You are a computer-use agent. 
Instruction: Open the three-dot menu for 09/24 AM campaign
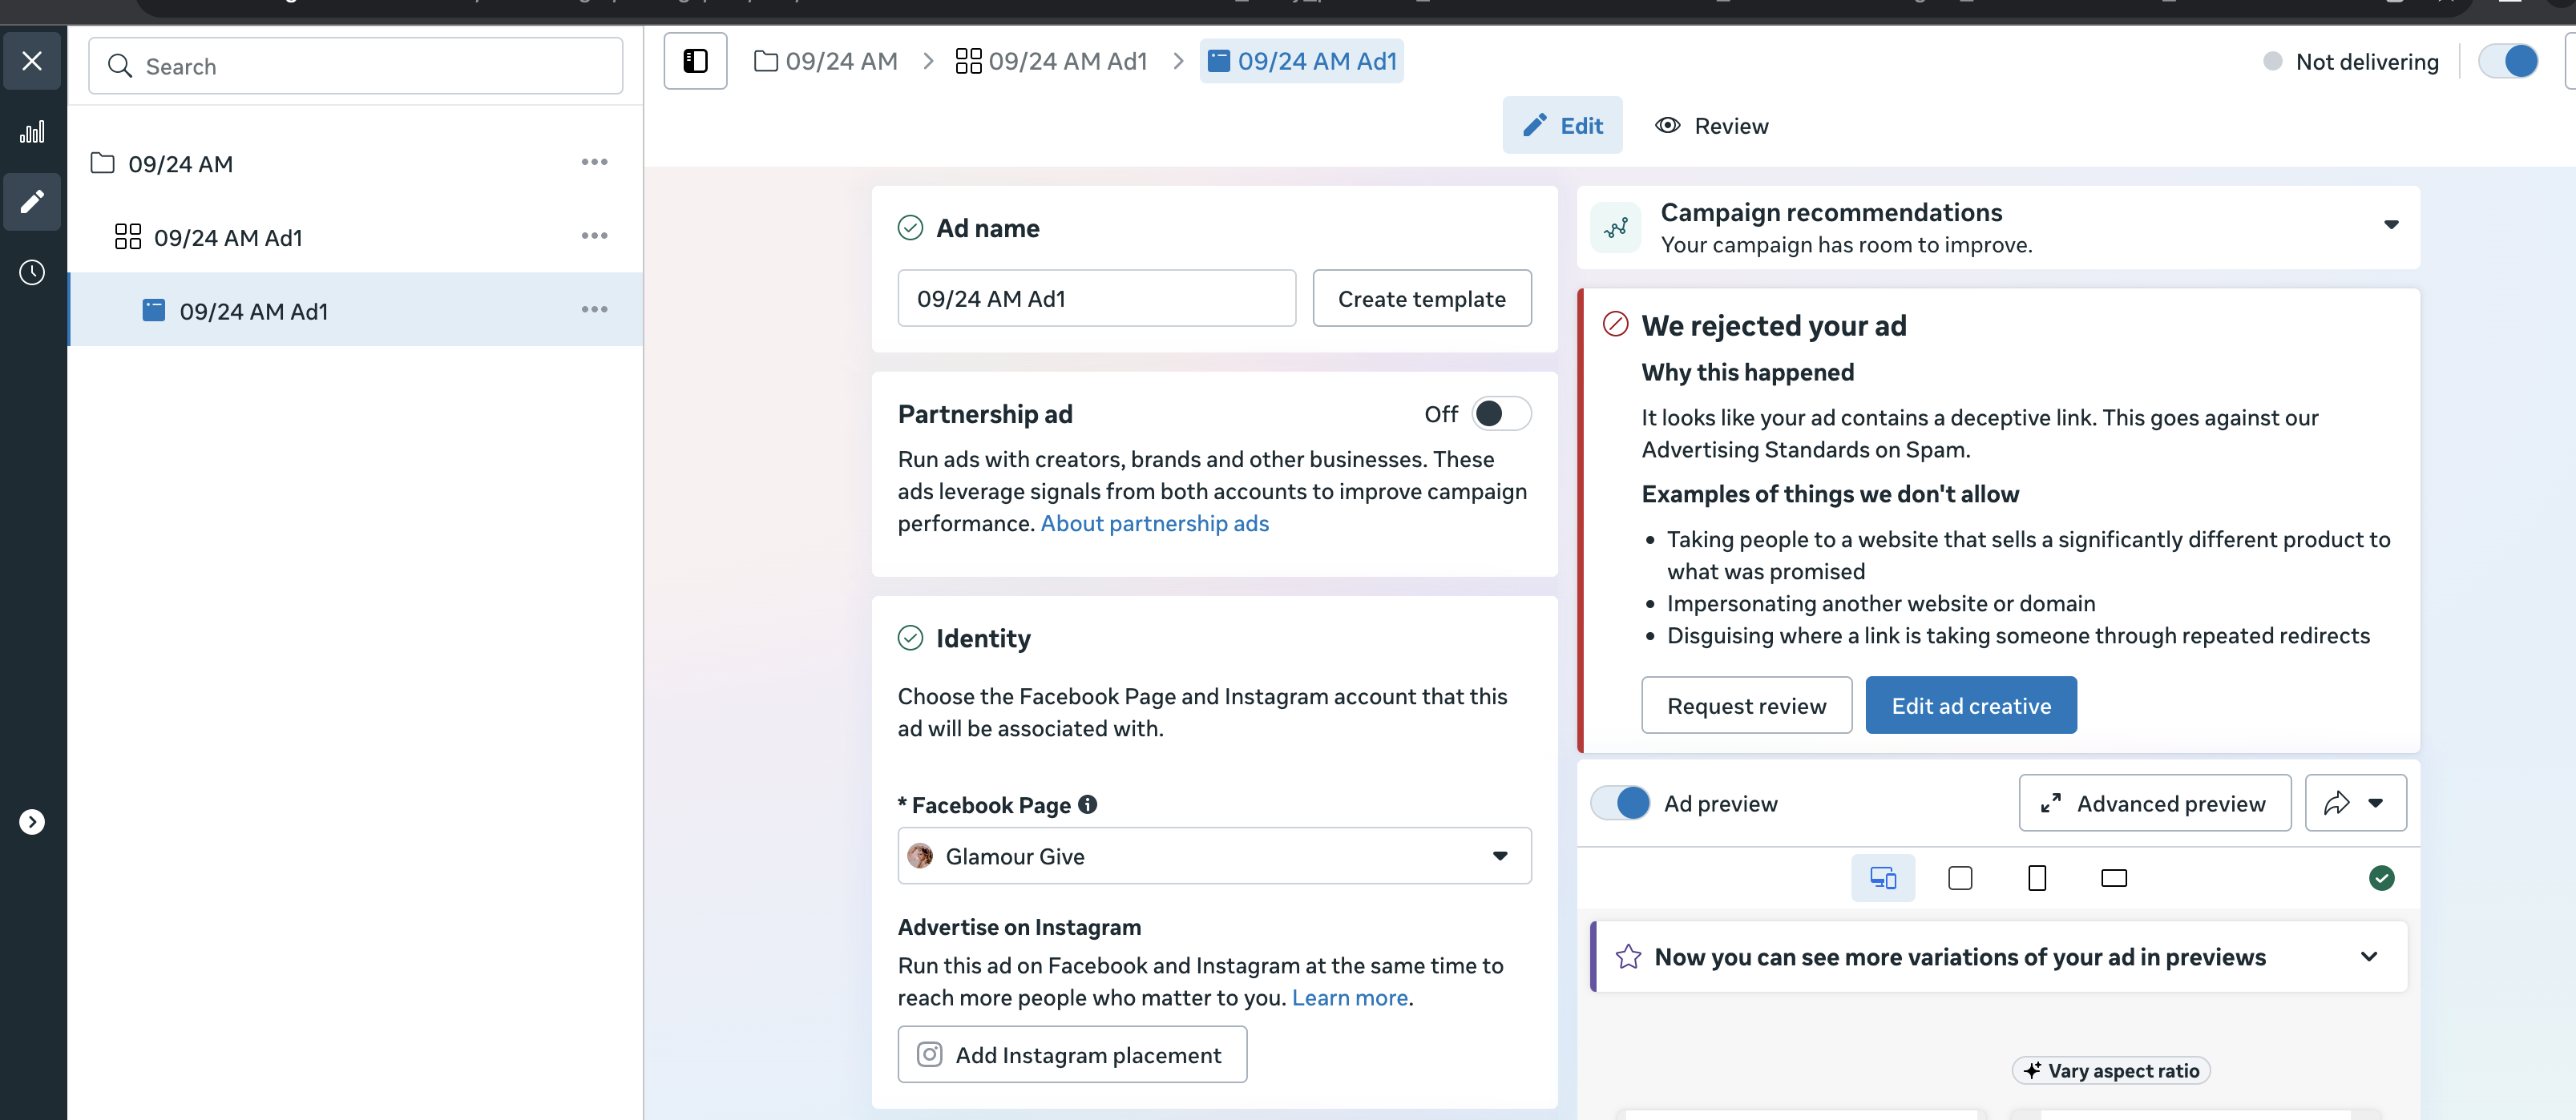[x=594, y=162]
